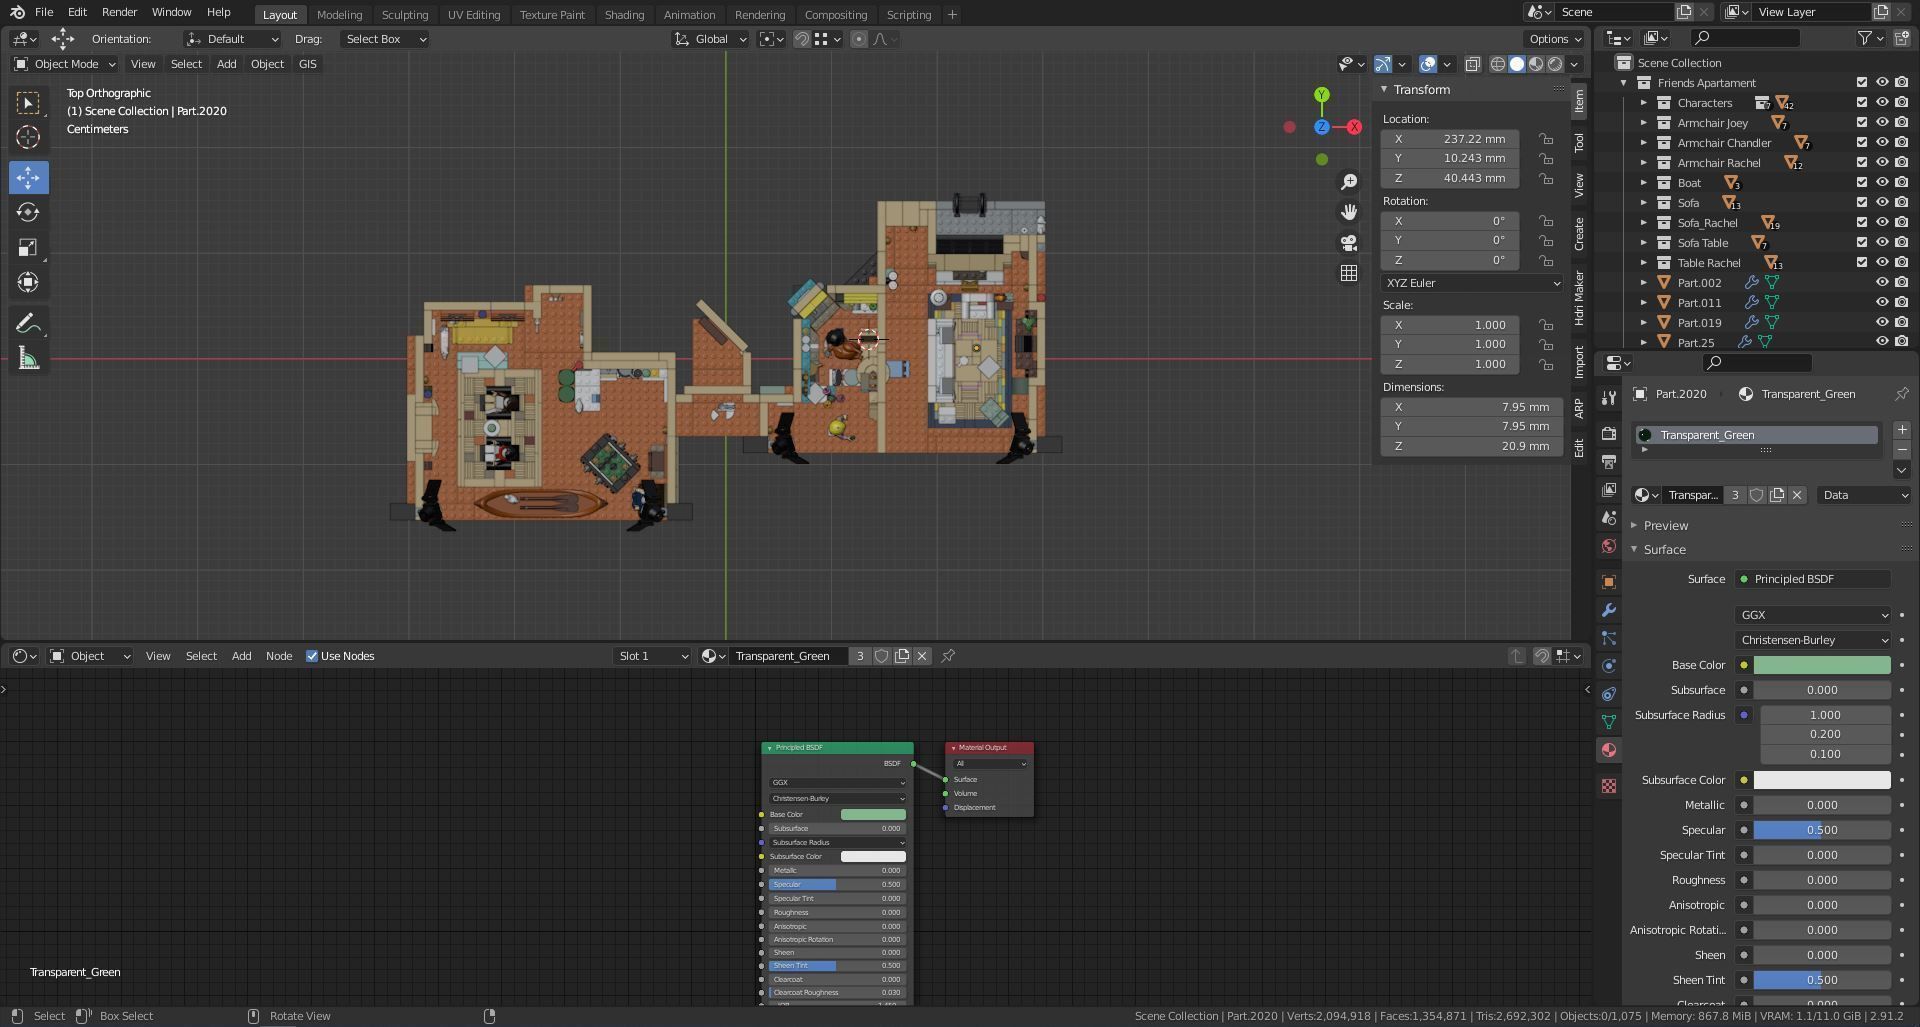Screen dimensions: 1920x1027
Task: Open the Material properties tab icon
Action: point(1608,750)
